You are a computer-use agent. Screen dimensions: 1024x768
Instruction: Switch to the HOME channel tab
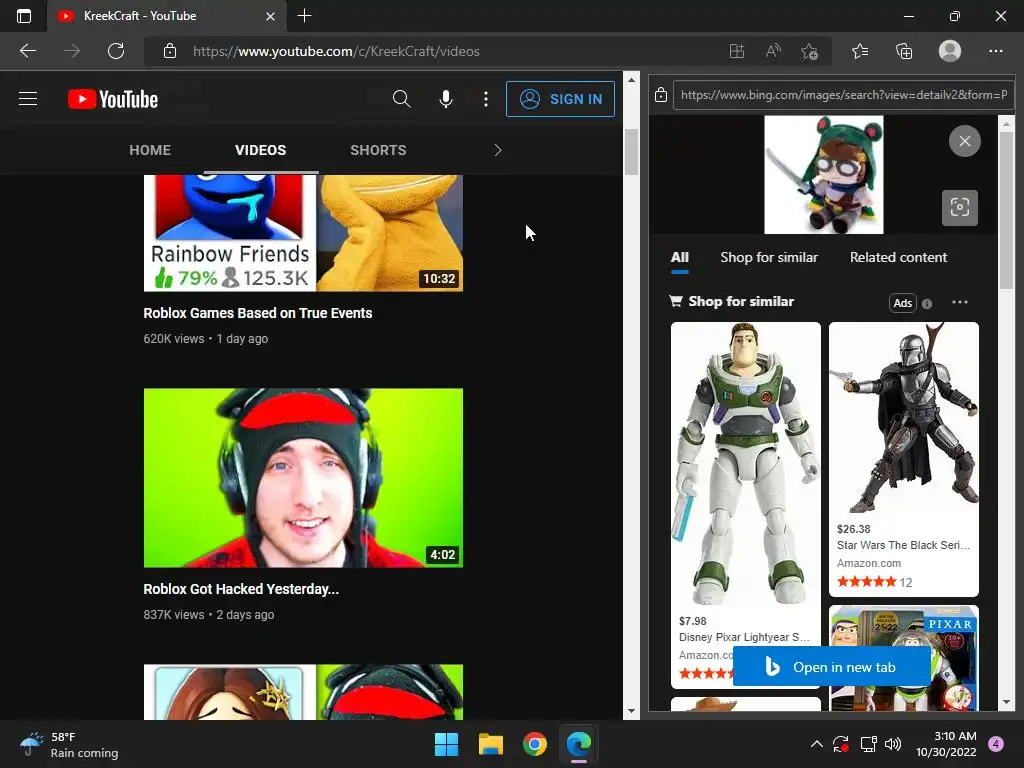pyautogui.click(x=150, y=150)
